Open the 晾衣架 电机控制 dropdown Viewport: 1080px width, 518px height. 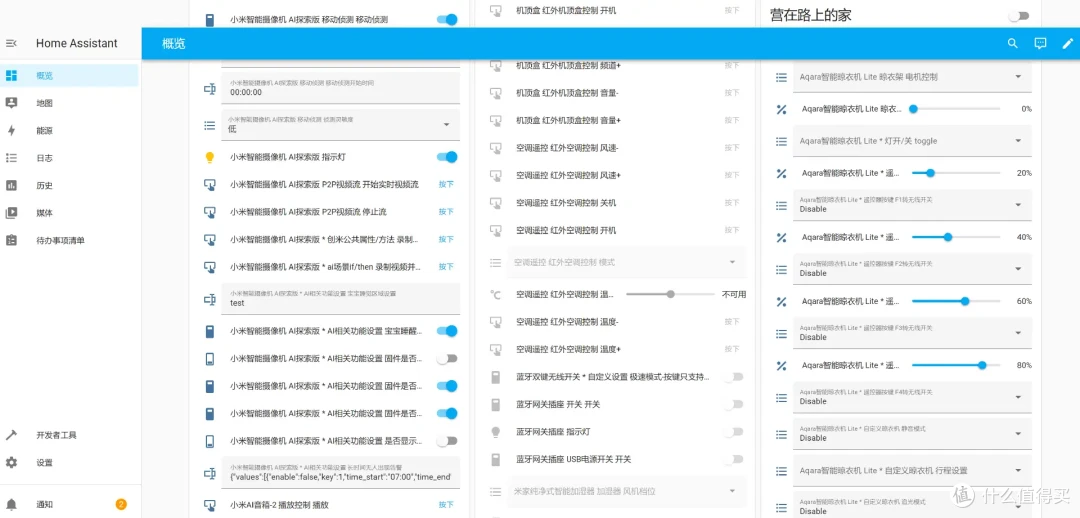[x=913, y=77]
